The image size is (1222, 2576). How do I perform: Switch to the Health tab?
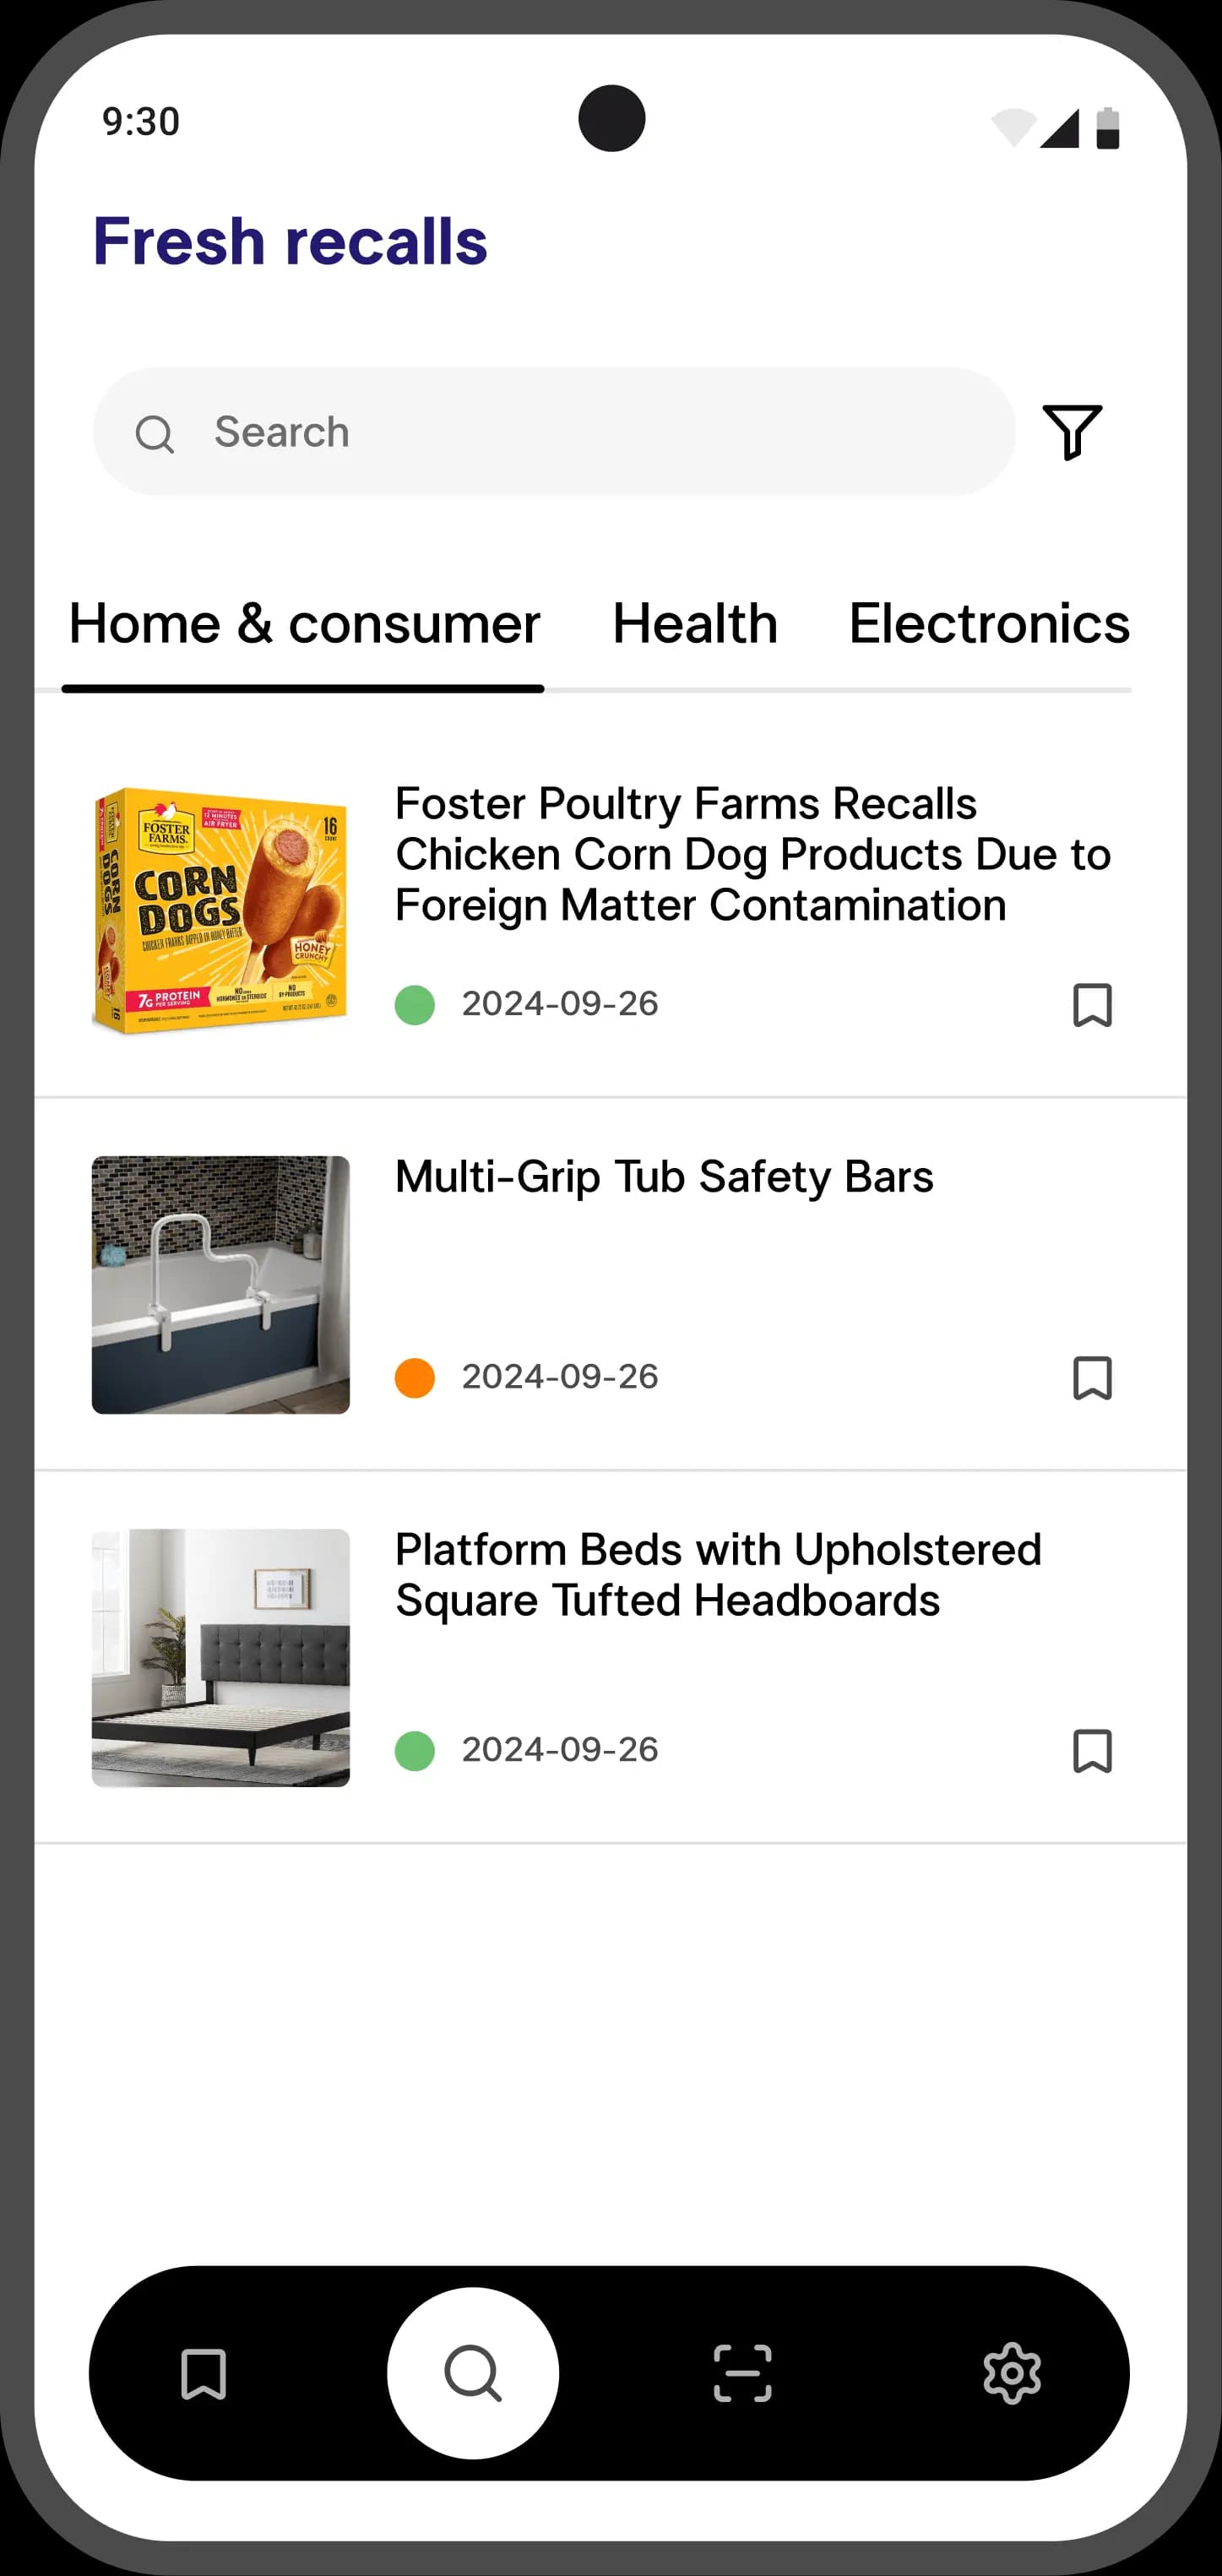pos(695,624)
